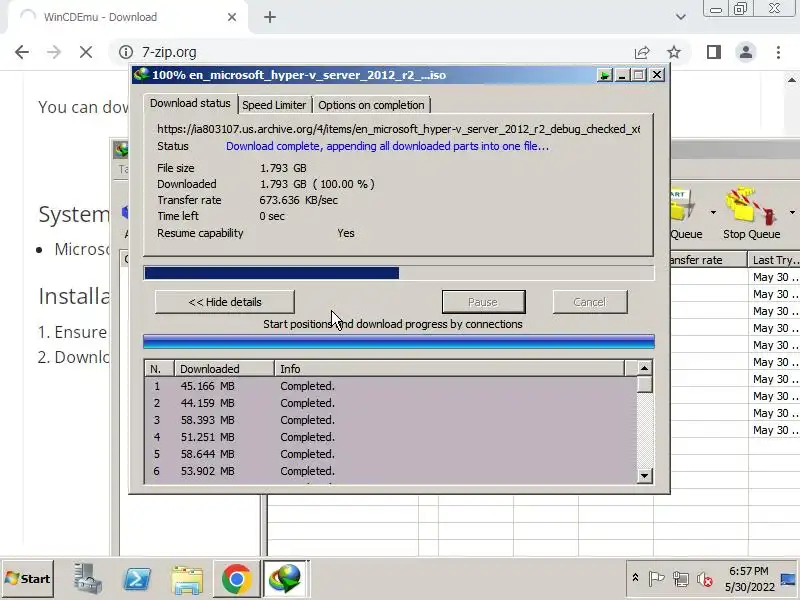This screenshot has width=800, height=600.
Task: Select connection row 5 with 58.644 MB
Action: click(391, 454)
